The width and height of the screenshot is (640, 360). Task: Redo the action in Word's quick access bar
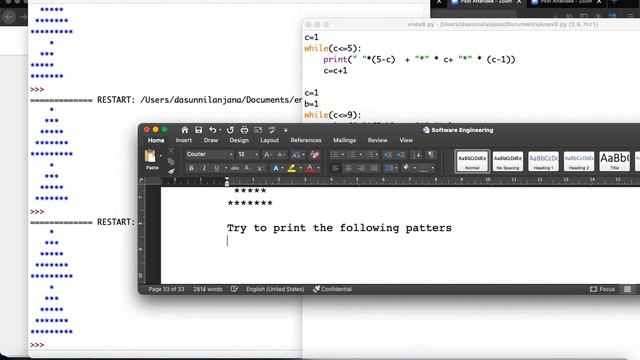pyautogui.click(x=230, y=130)
